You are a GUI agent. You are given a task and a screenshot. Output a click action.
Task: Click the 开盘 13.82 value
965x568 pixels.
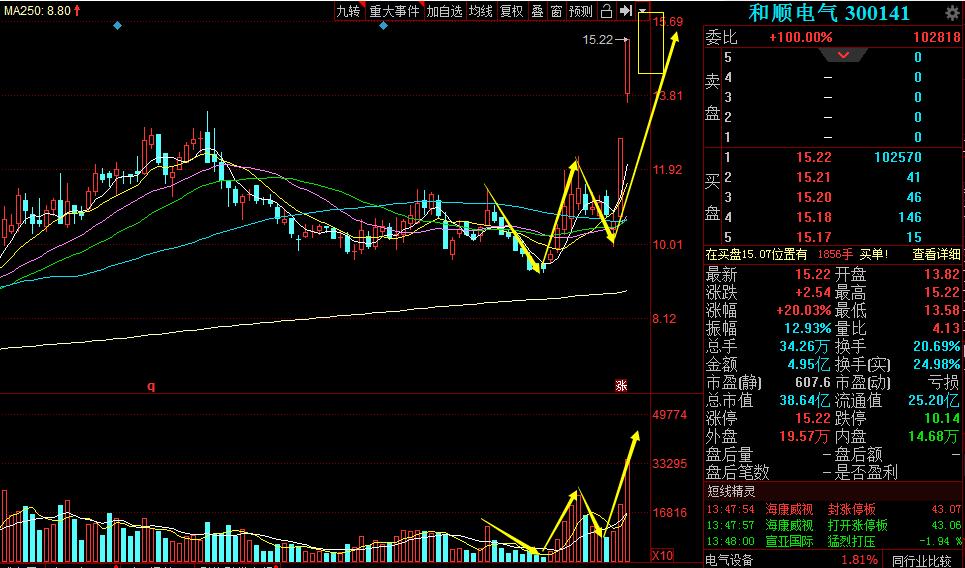[942, 274]
